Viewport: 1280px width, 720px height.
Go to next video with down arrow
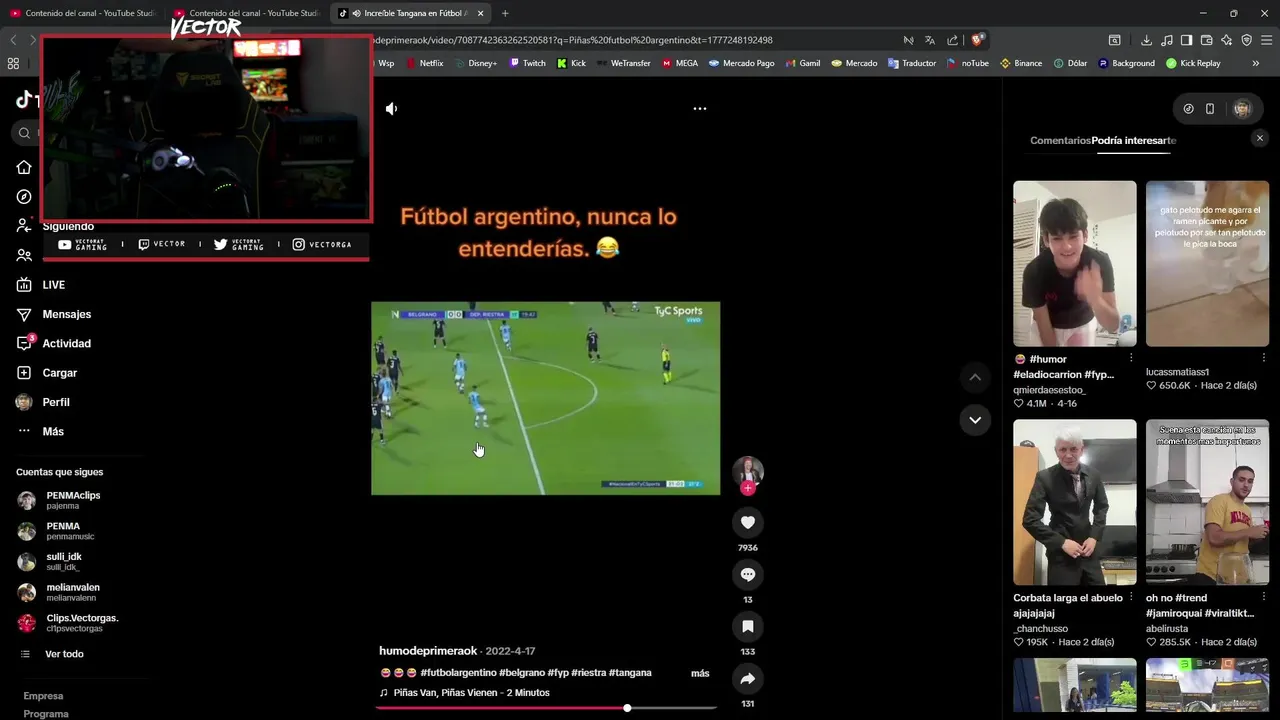[975, 420]
